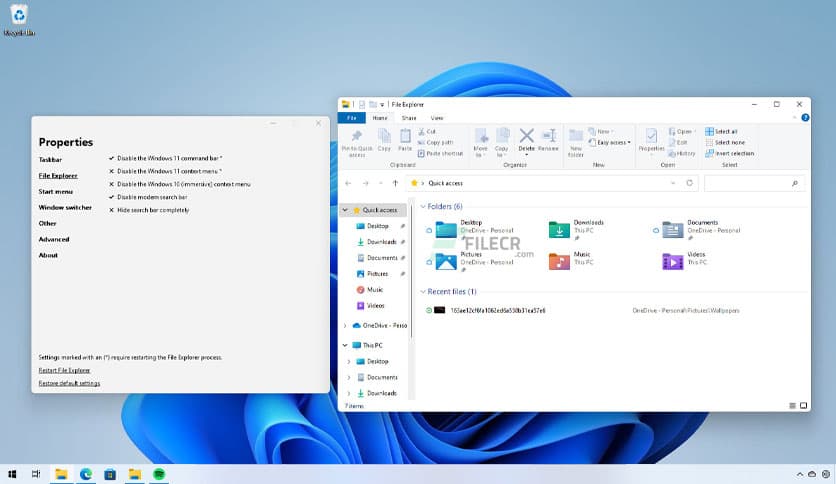The image size is (836, 484).
Task: Open Properties from the ribbon's Open group
Action: 651,137
